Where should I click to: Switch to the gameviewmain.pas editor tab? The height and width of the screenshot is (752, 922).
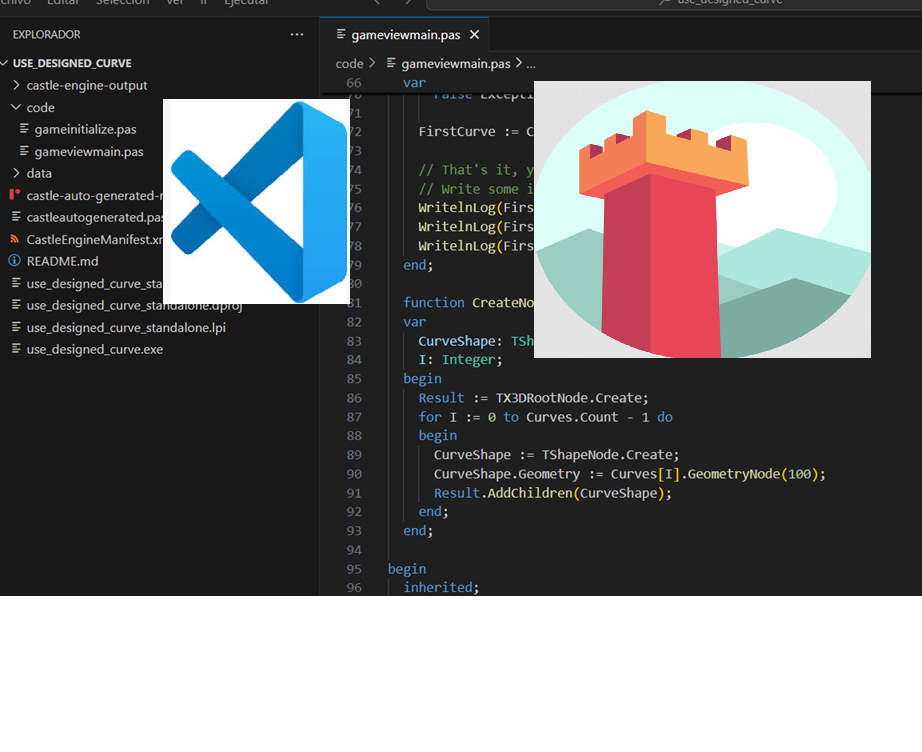pyautogui.click(x=405, y=35)
